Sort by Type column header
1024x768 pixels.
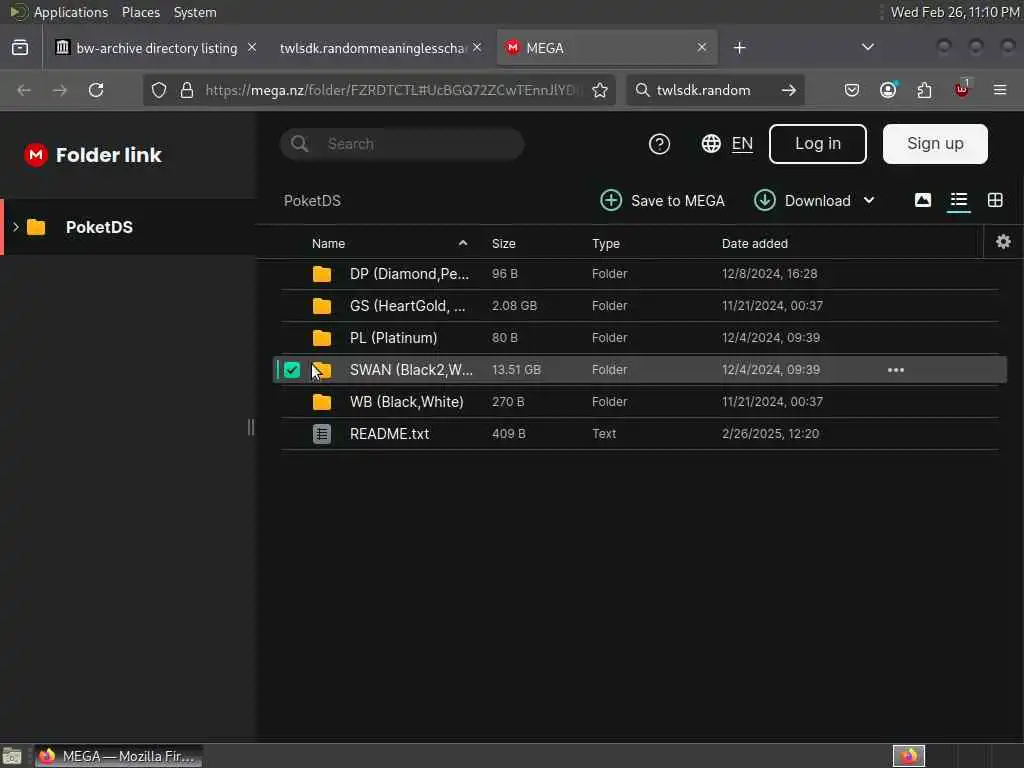pyautogui.click(x=605, y=243)
